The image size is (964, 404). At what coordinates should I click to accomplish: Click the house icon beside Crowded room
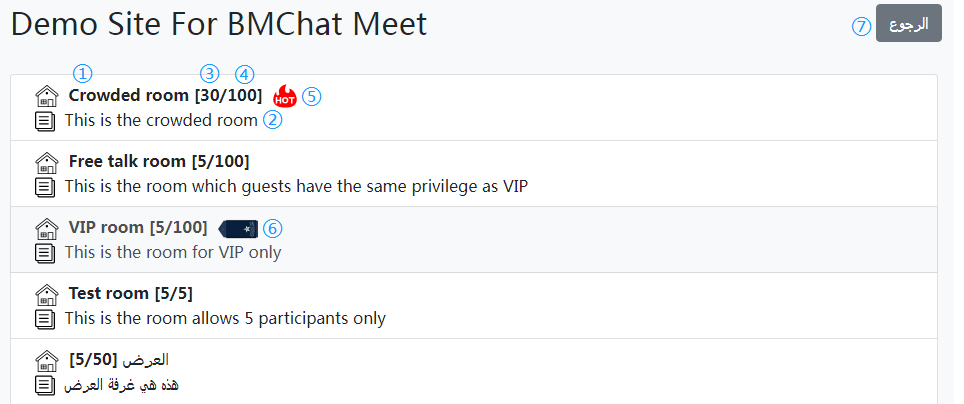47,97
